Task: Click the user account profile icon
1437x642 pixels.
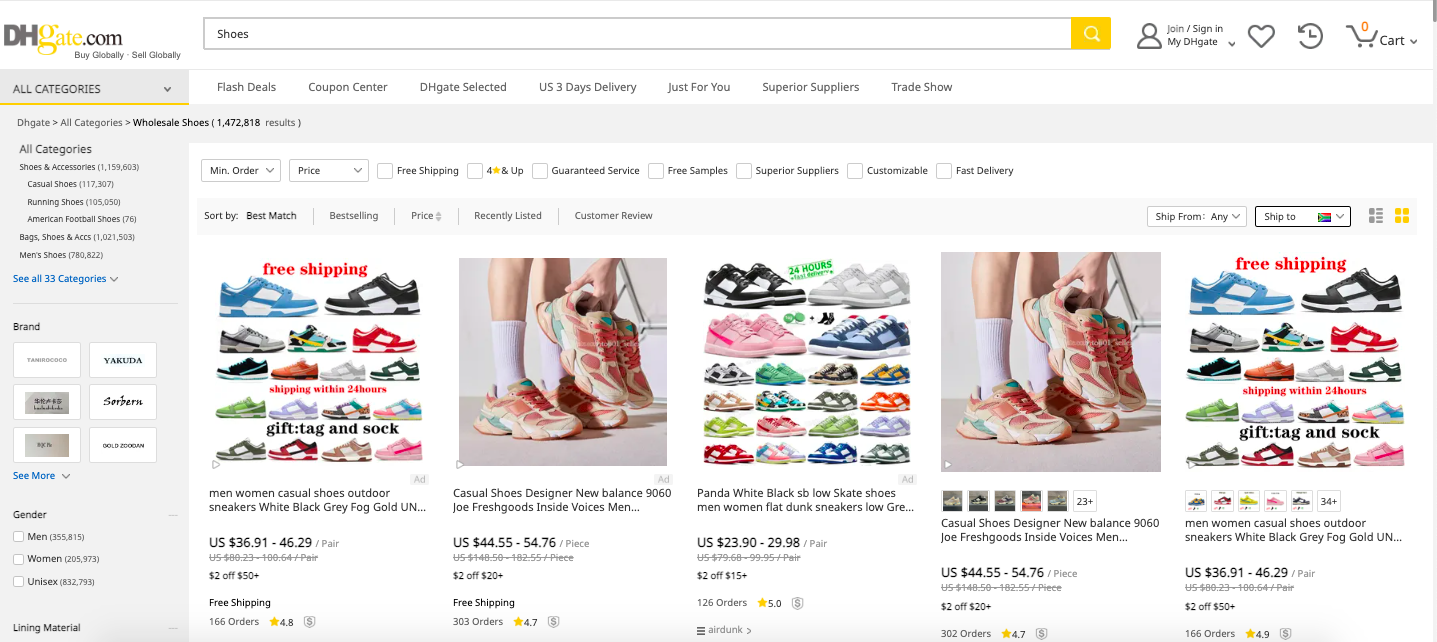Action: click(x=1149, y=36)
